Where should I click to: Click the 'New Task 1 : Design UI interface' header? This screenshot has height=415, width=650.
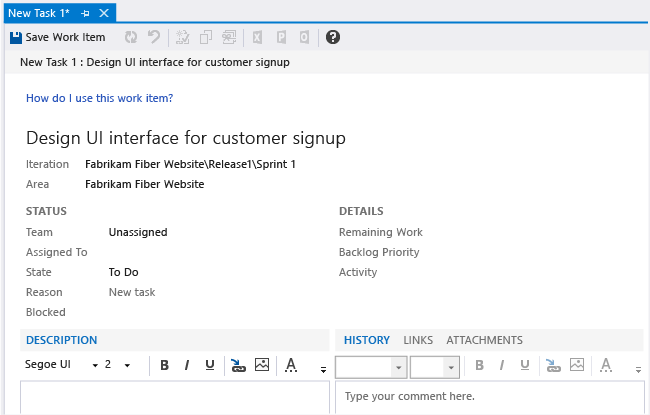[x=155, y=62]
